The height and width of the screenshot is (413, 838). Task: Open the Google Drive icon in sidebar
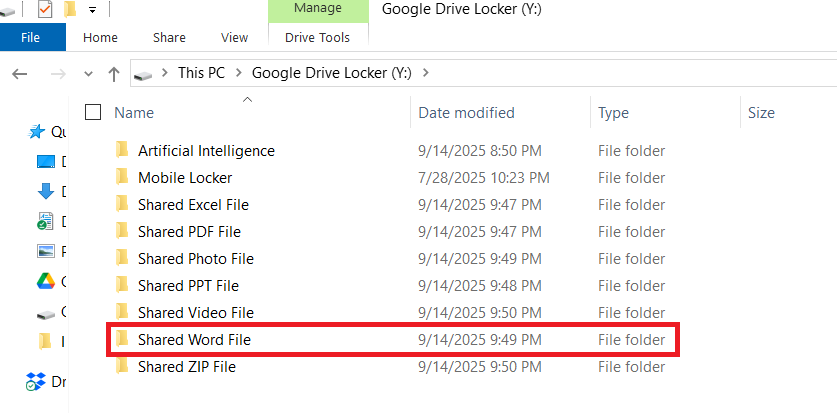45,281
